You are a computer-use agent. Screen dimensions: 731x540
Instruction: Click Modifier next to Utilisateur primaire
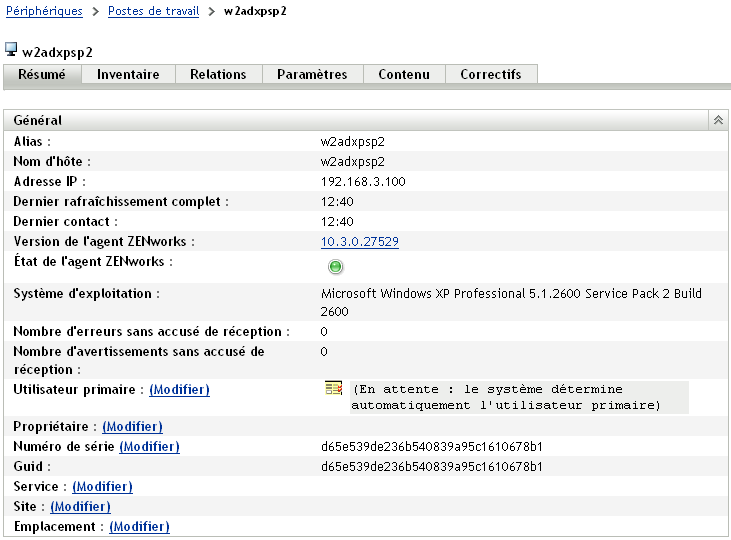point(179,389)
